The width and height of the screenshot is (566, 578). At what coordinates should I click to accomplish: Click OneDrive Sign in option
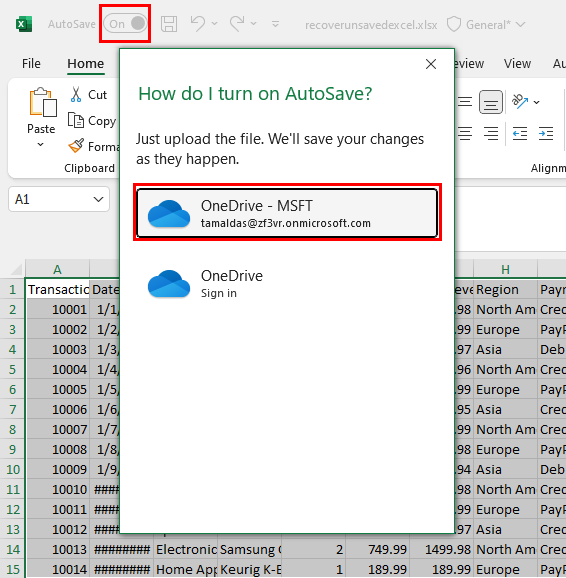coord(287,283)
